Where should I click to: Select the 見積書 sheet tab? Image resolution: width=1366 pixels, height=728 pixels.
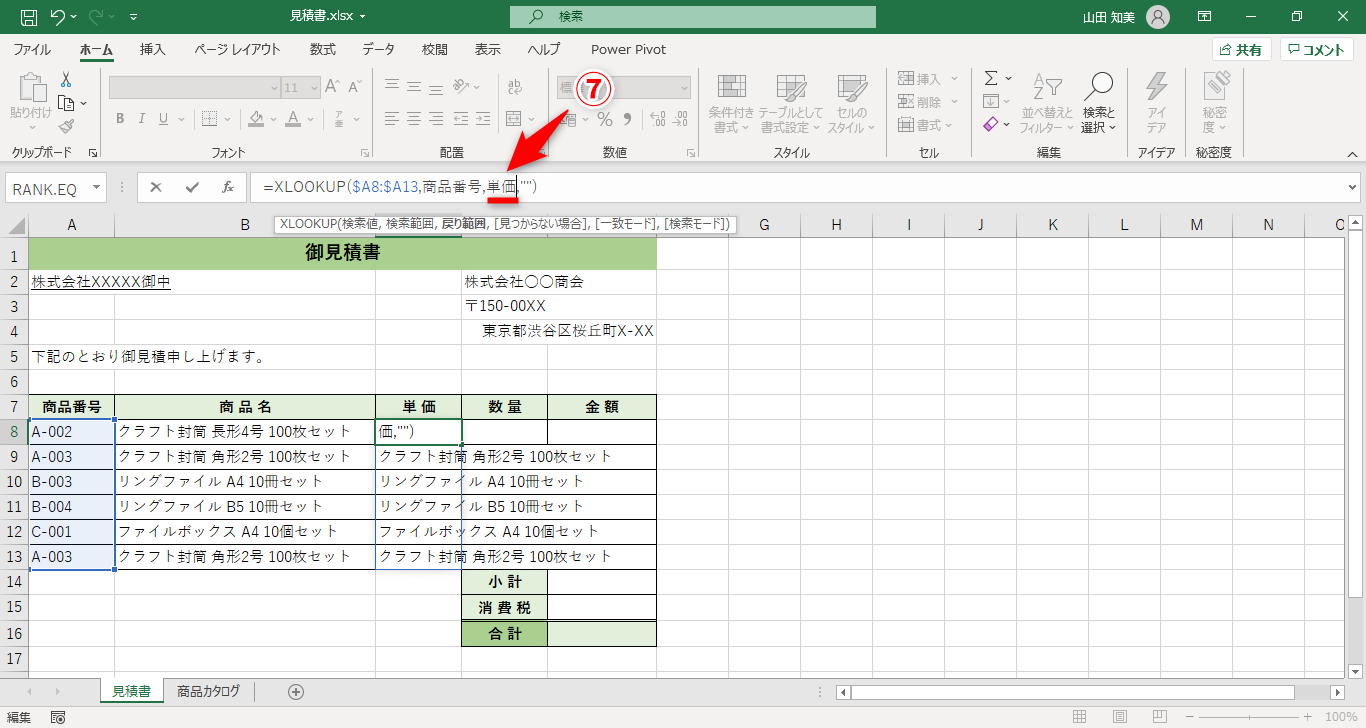tap(131, 691)
